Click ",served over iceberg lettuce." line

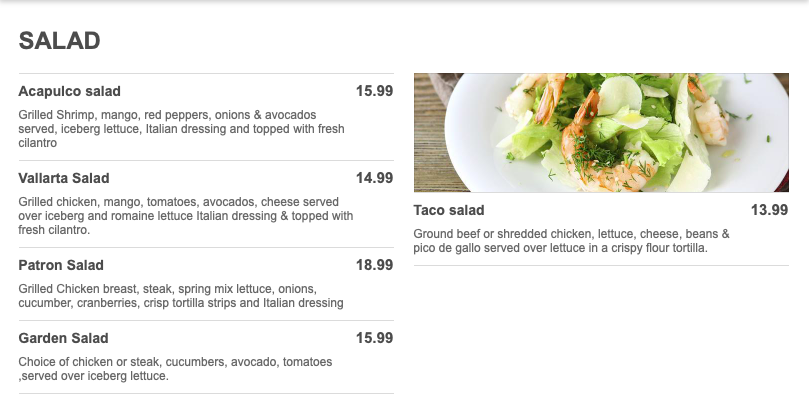coord(93,376)
